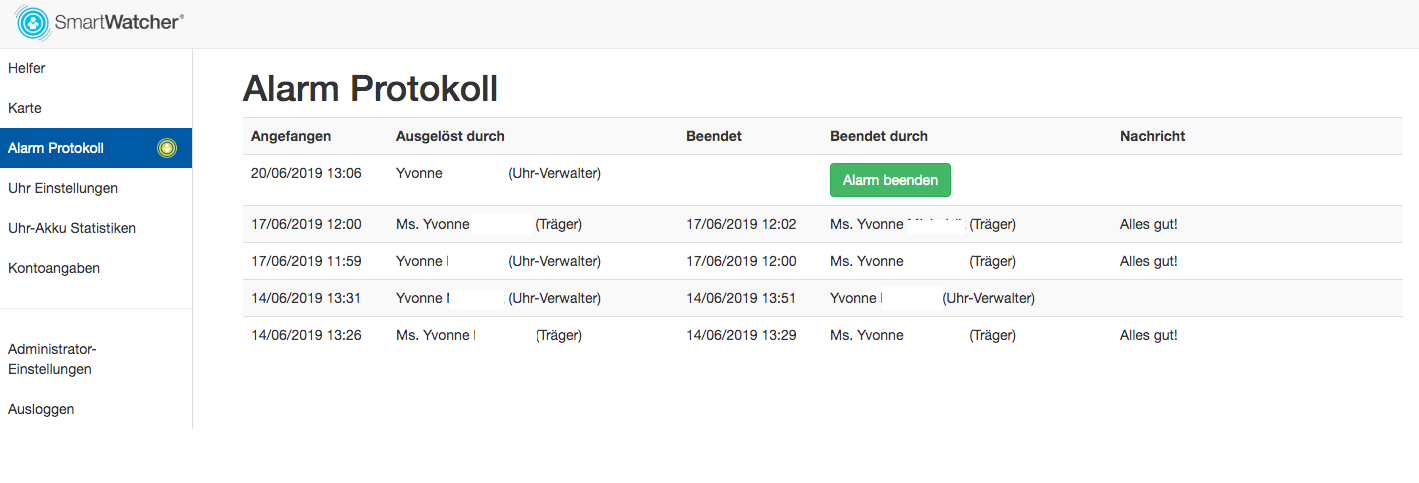1419x483 pixels.
Task: Open the Karte sidebar item
Action: (x=96, y=108)
